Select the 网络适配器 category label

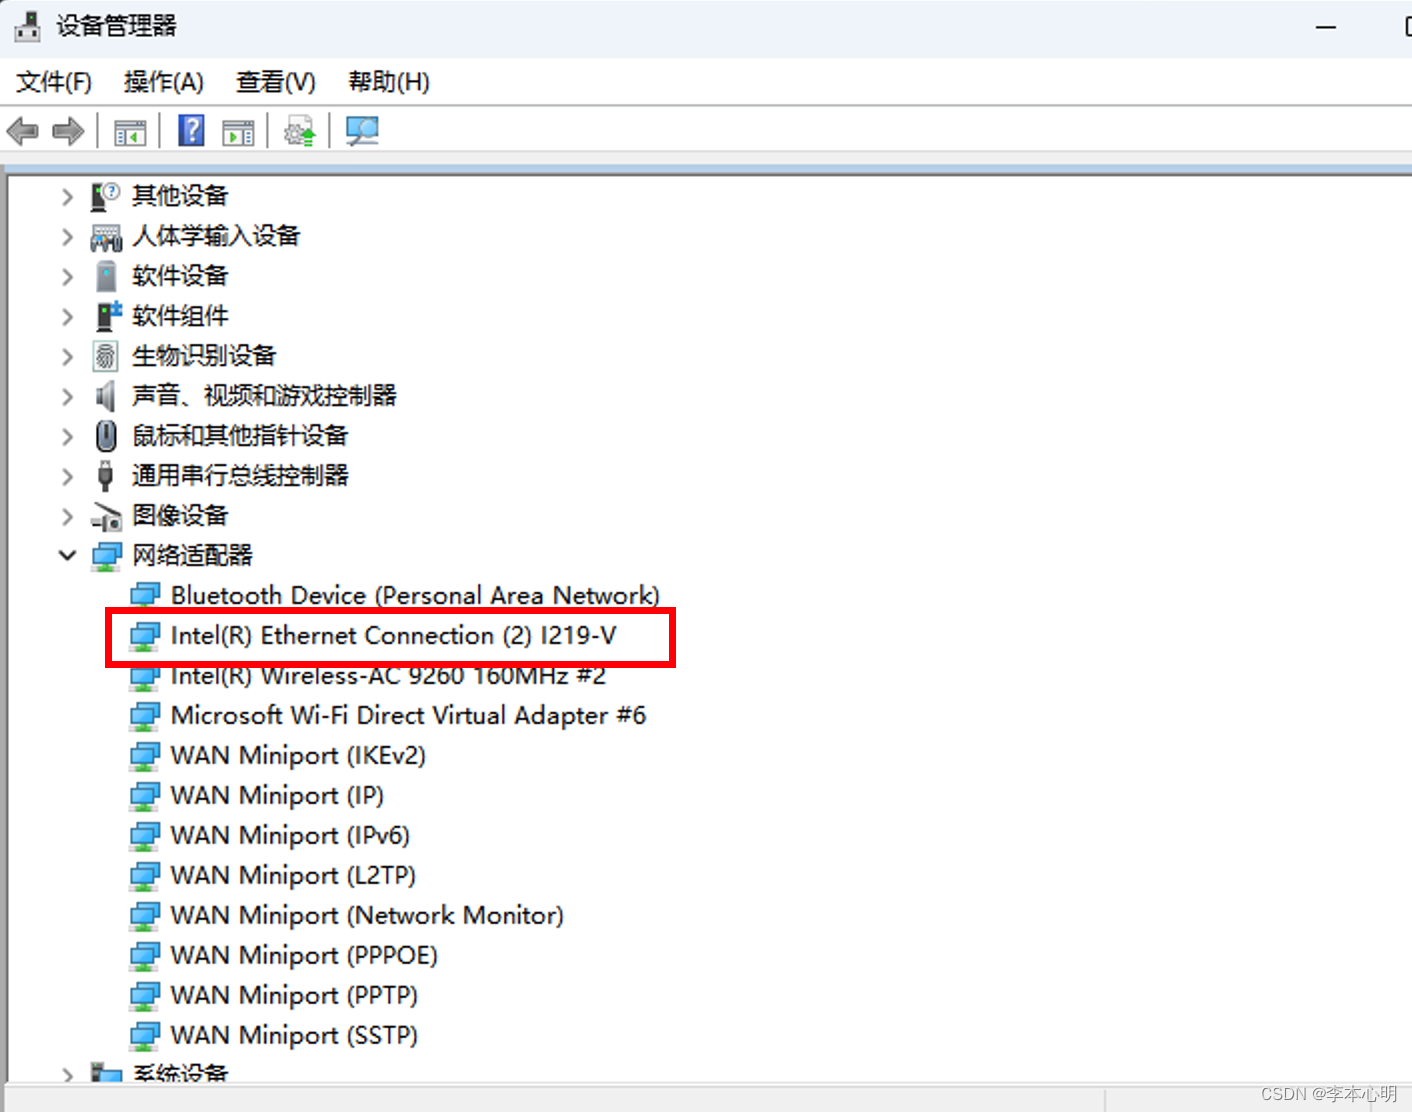tap(192, 556)
